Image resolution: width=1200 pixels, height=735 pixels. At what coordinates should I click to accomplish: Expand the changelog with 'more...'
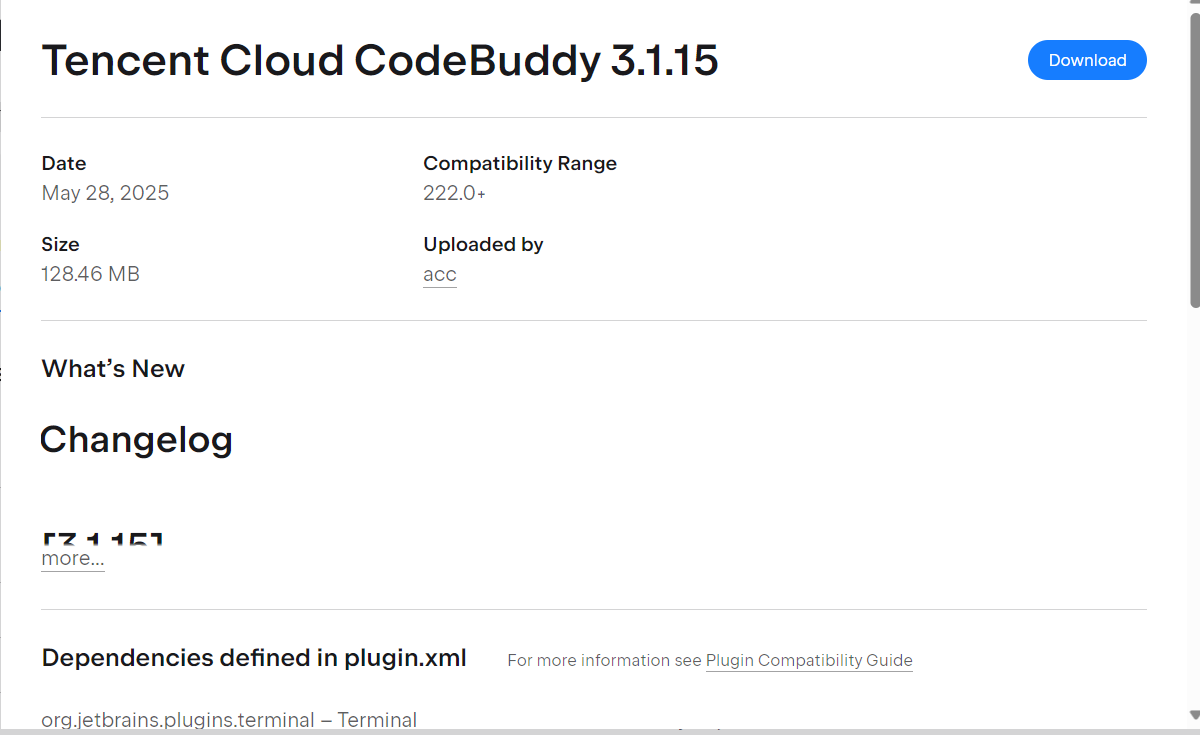click(x=71, y=558)
